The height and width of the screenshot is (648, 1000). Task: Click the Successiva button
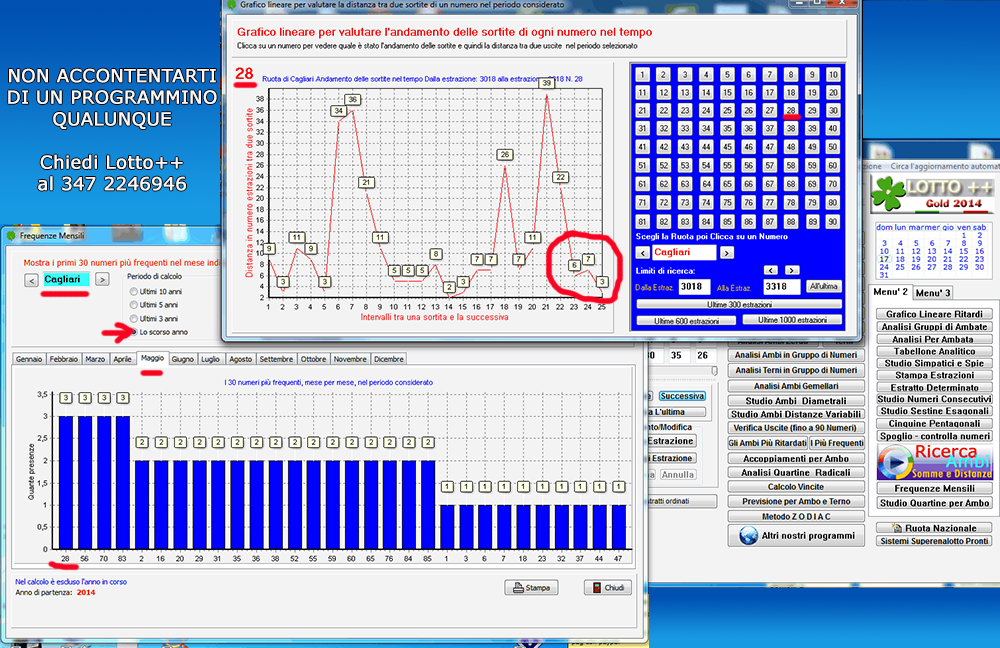point(682,396)
